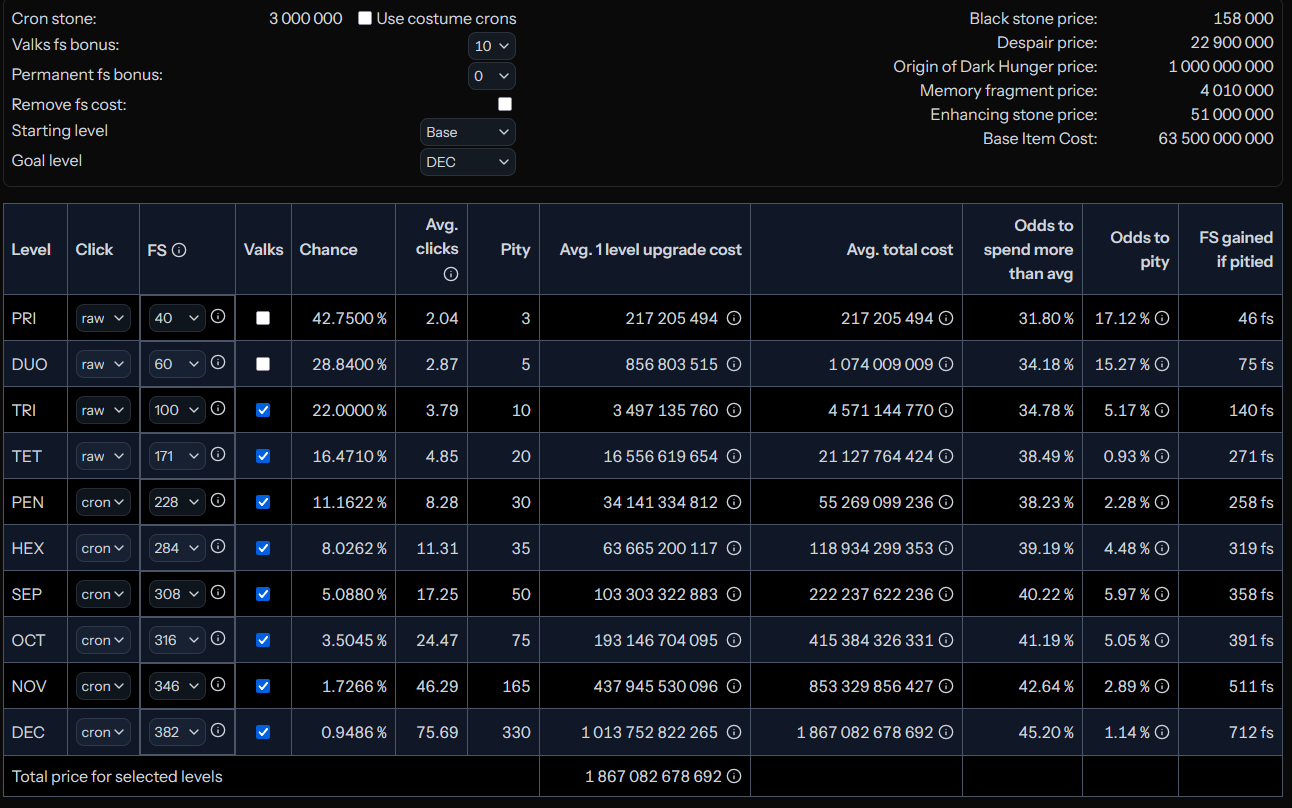
Task: Open the Goal level DEC dropdown
Action: (467, 162)
